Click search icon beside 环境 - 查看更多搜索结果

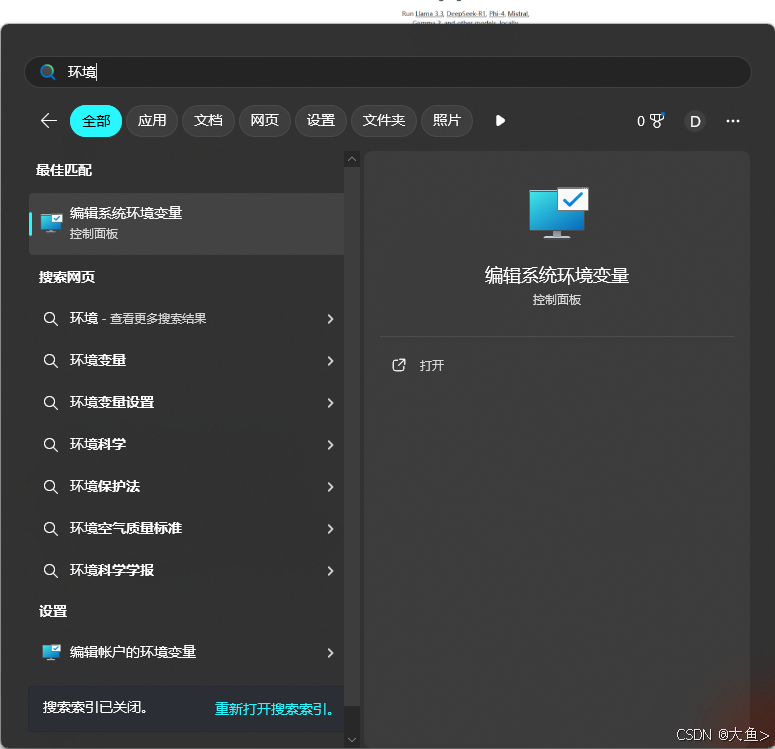click(50, 318)
